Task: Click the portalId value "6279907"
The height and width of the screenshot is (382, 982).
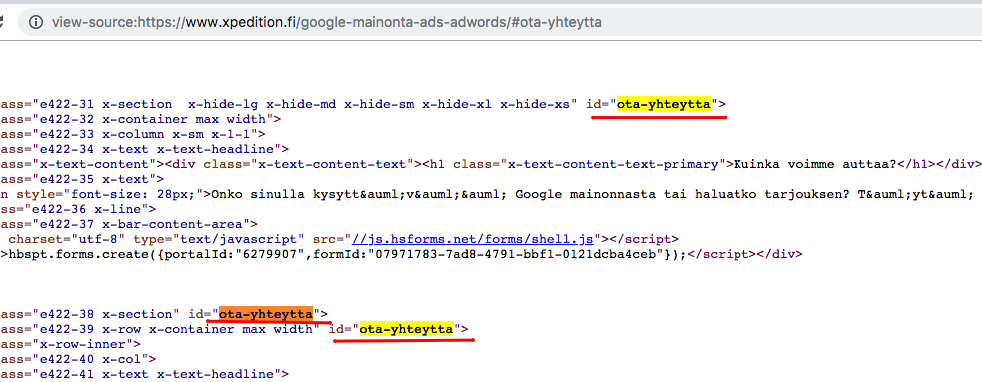Action: [x=272, y=254]
